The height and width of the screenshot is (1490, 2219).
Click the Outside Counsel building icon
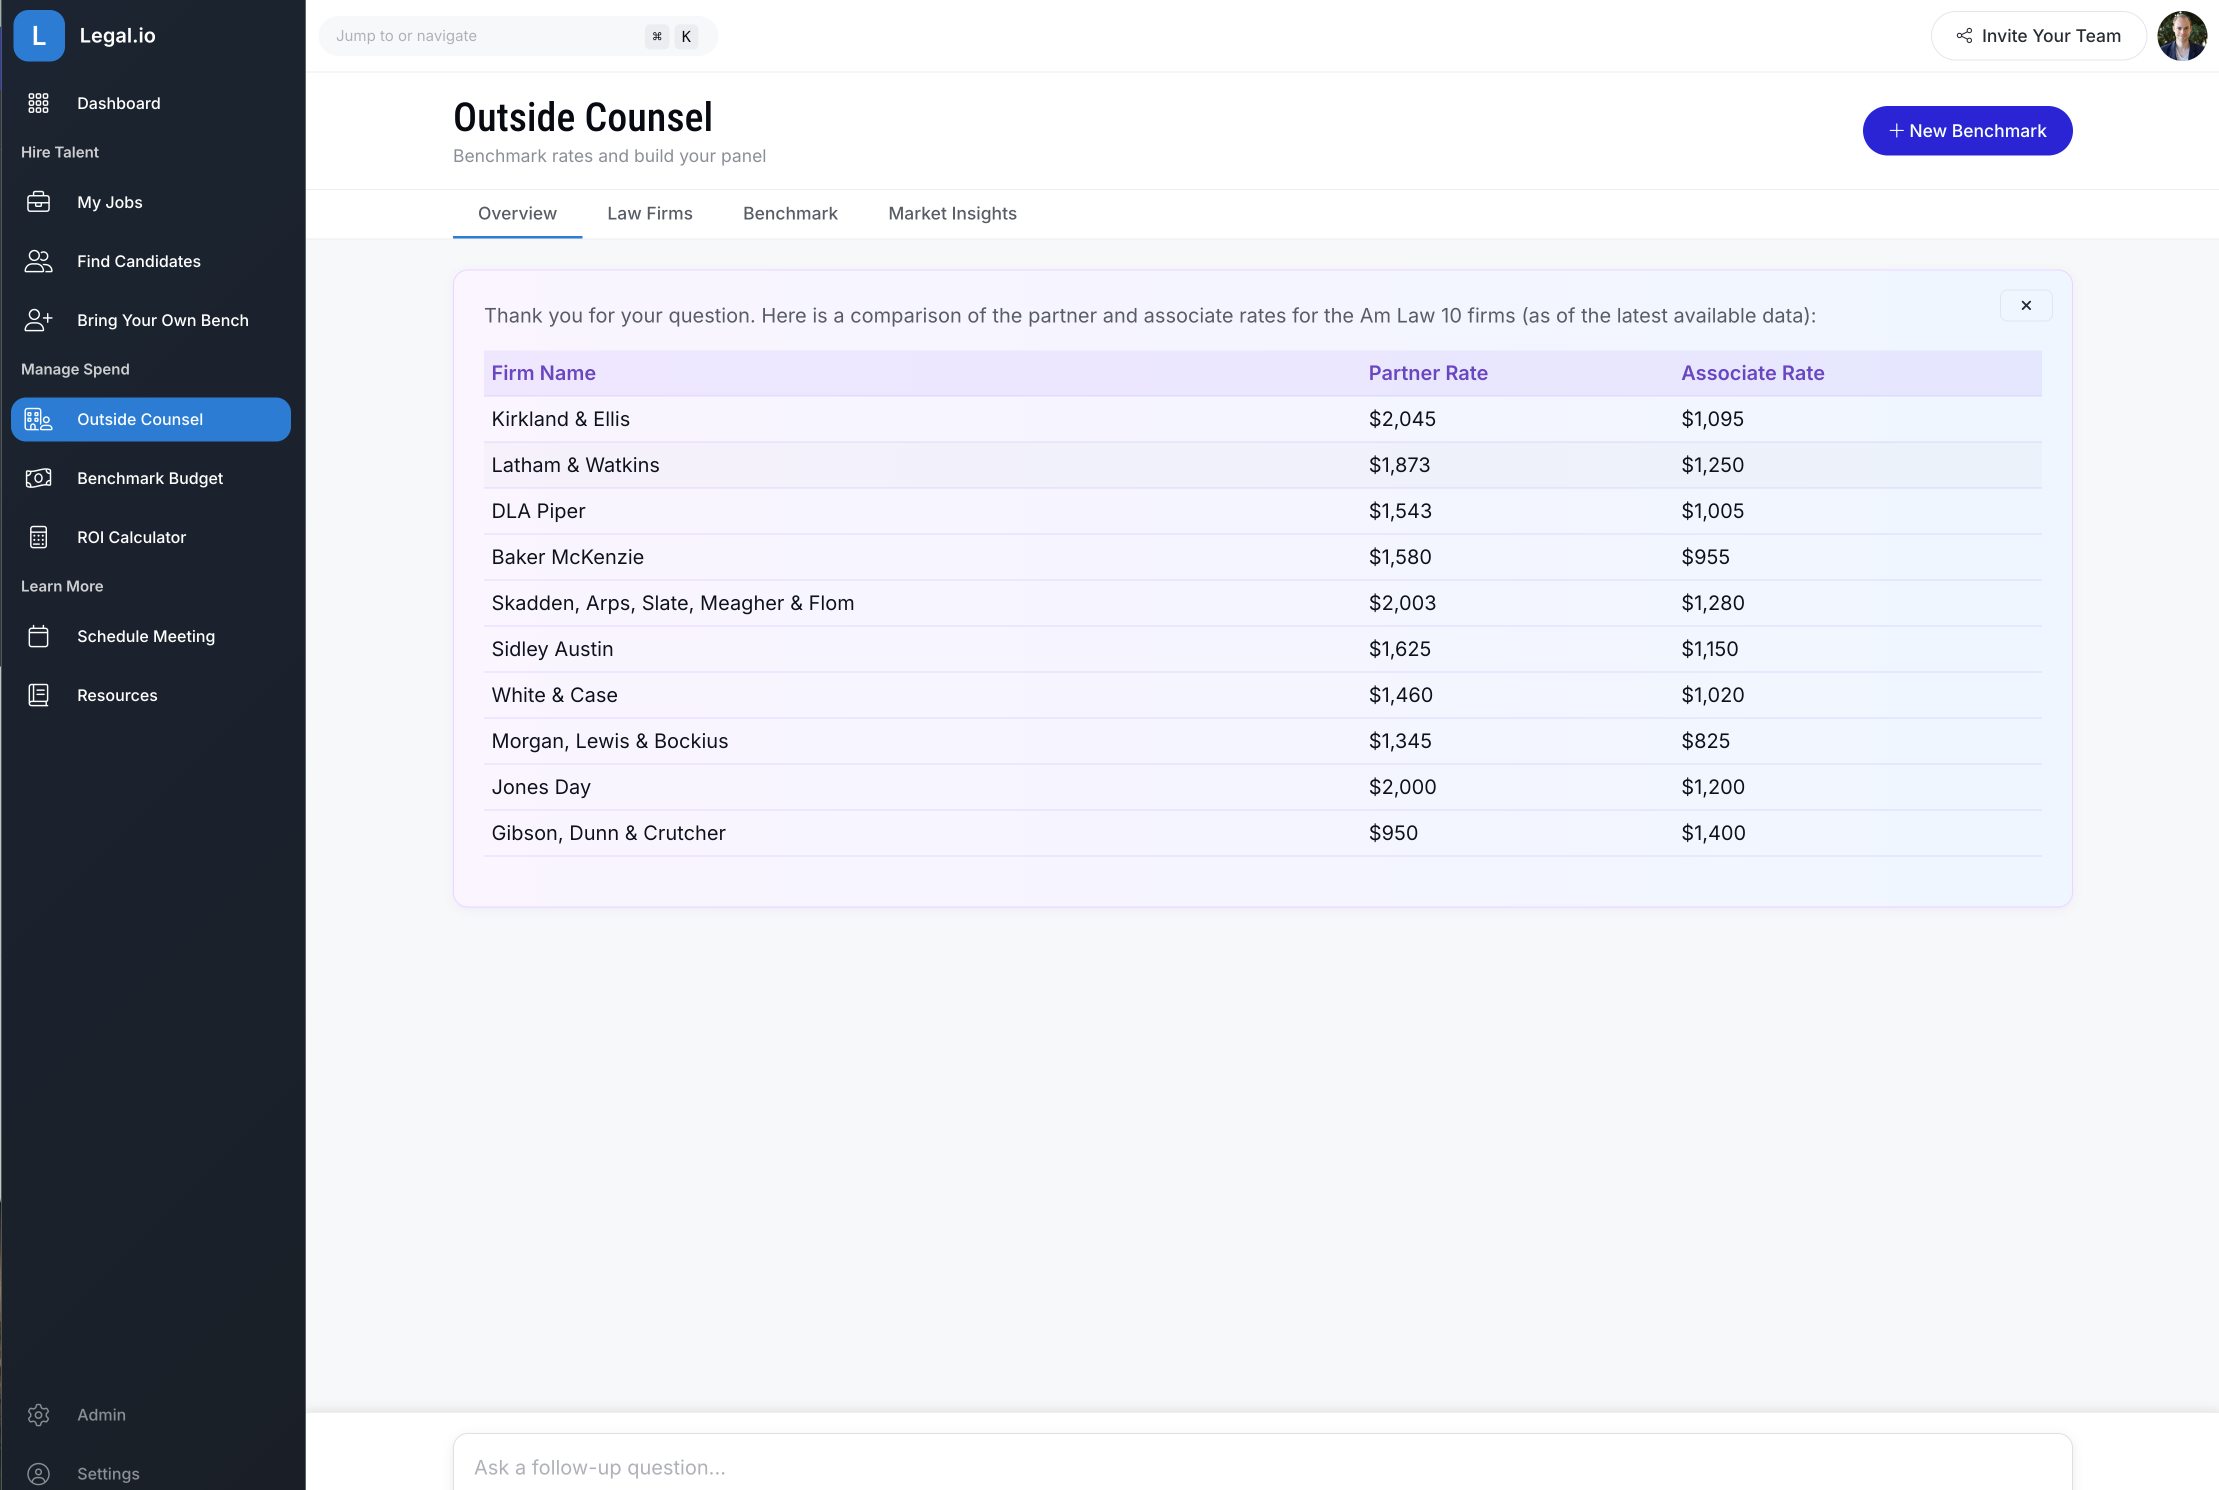pyautogui.click(x=39, y=419)
